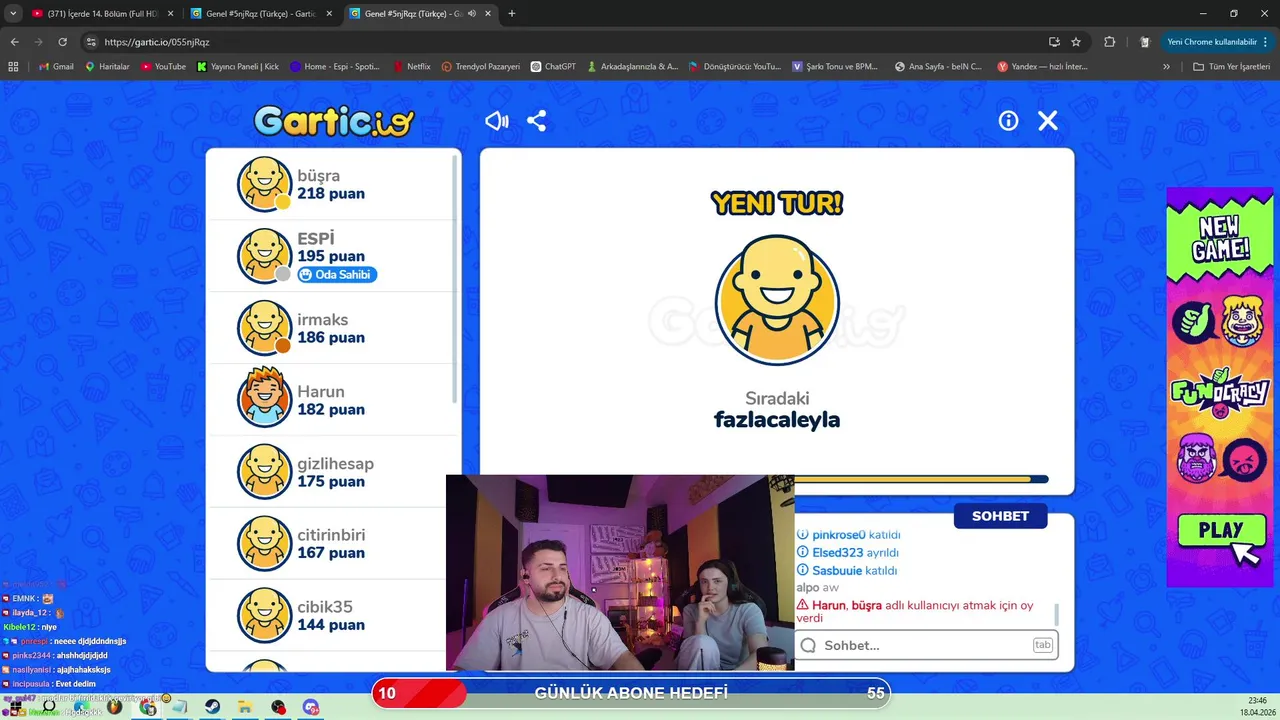This screenshot has width=1280, height=720.
Task: Open the Trendyol Pazaryeri bookmark
Action: [x=481, y=67]
